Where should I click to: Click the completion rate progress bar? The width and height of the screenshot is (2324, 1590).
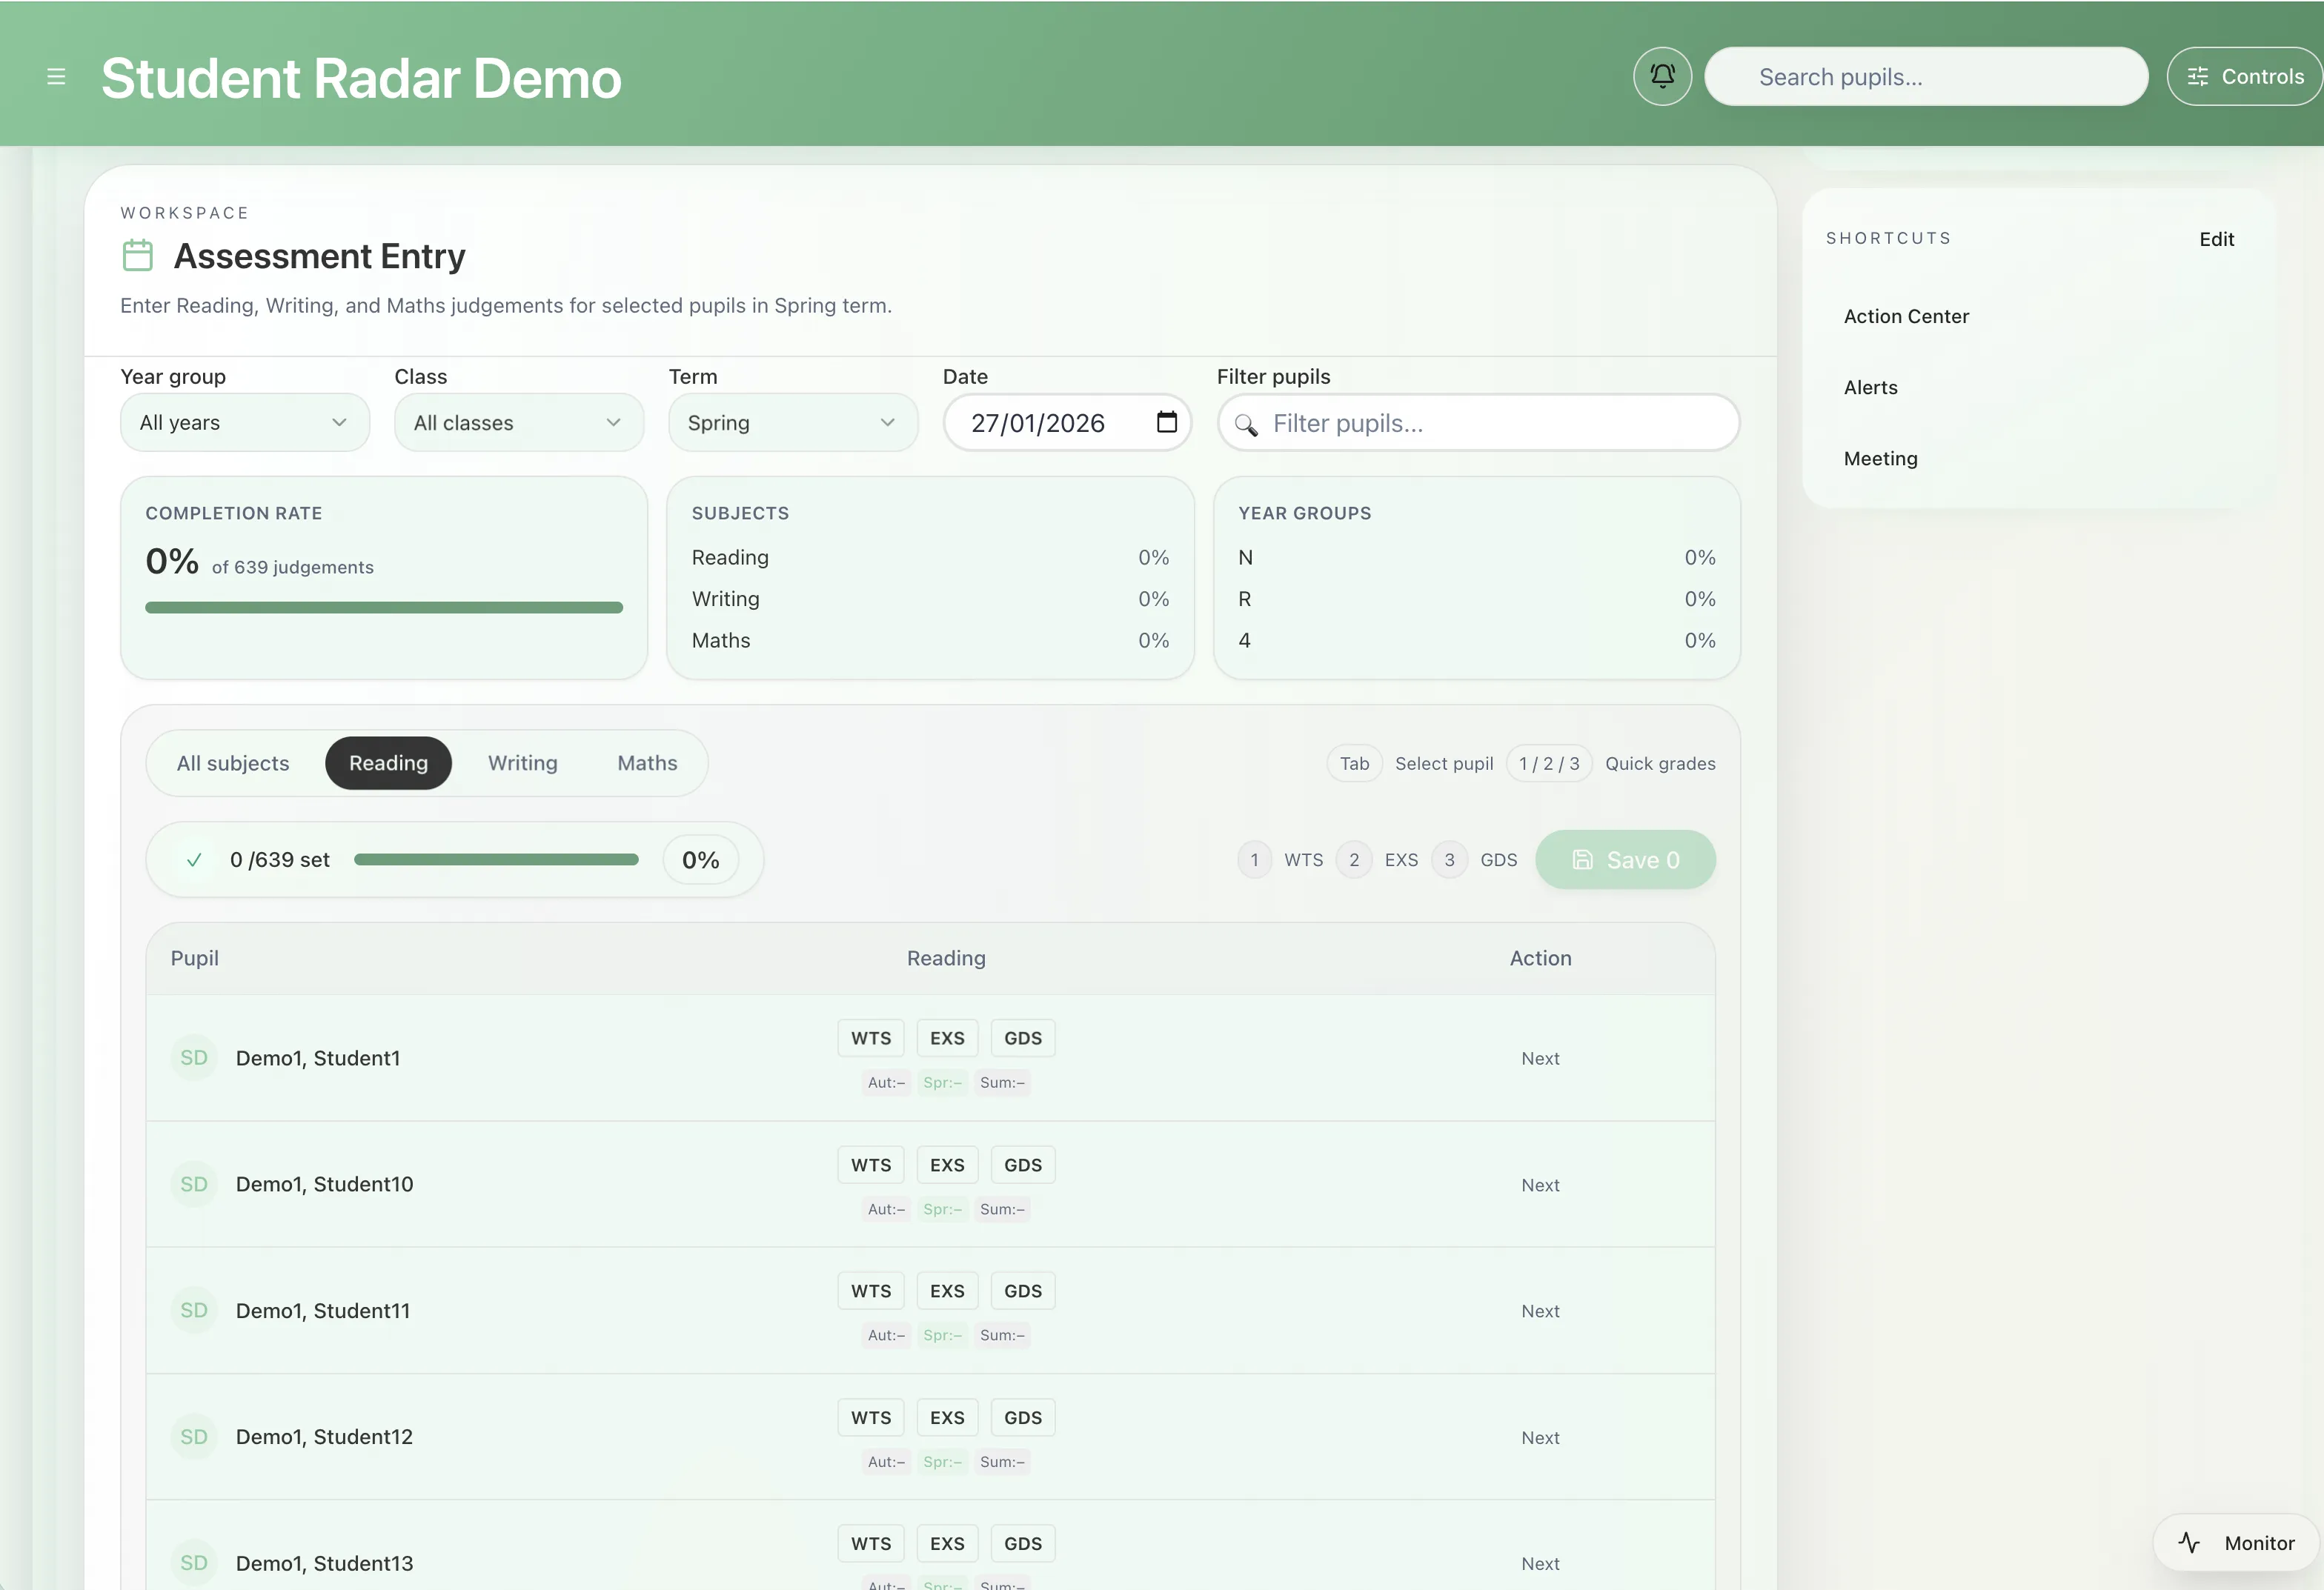point(384,606)
